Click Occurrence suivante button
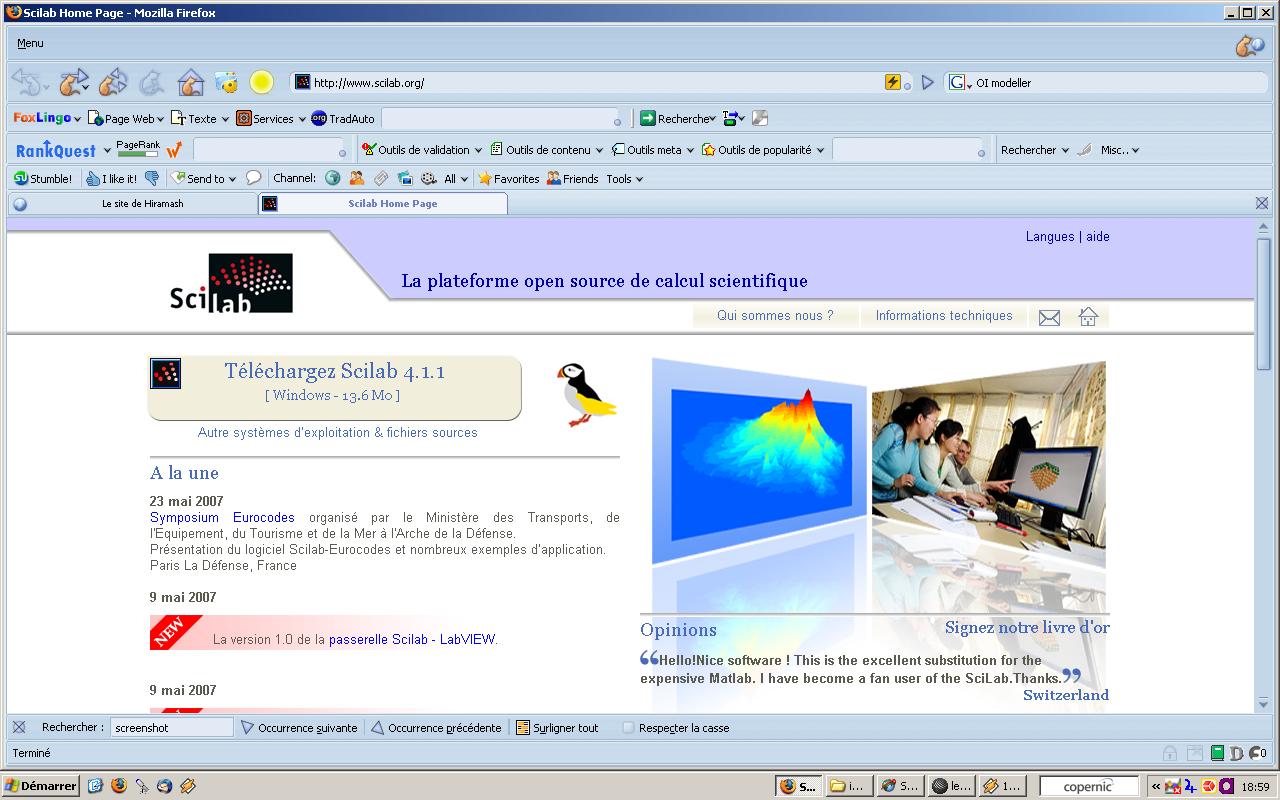The image size is (1280, 800). (x=299, y=728)
